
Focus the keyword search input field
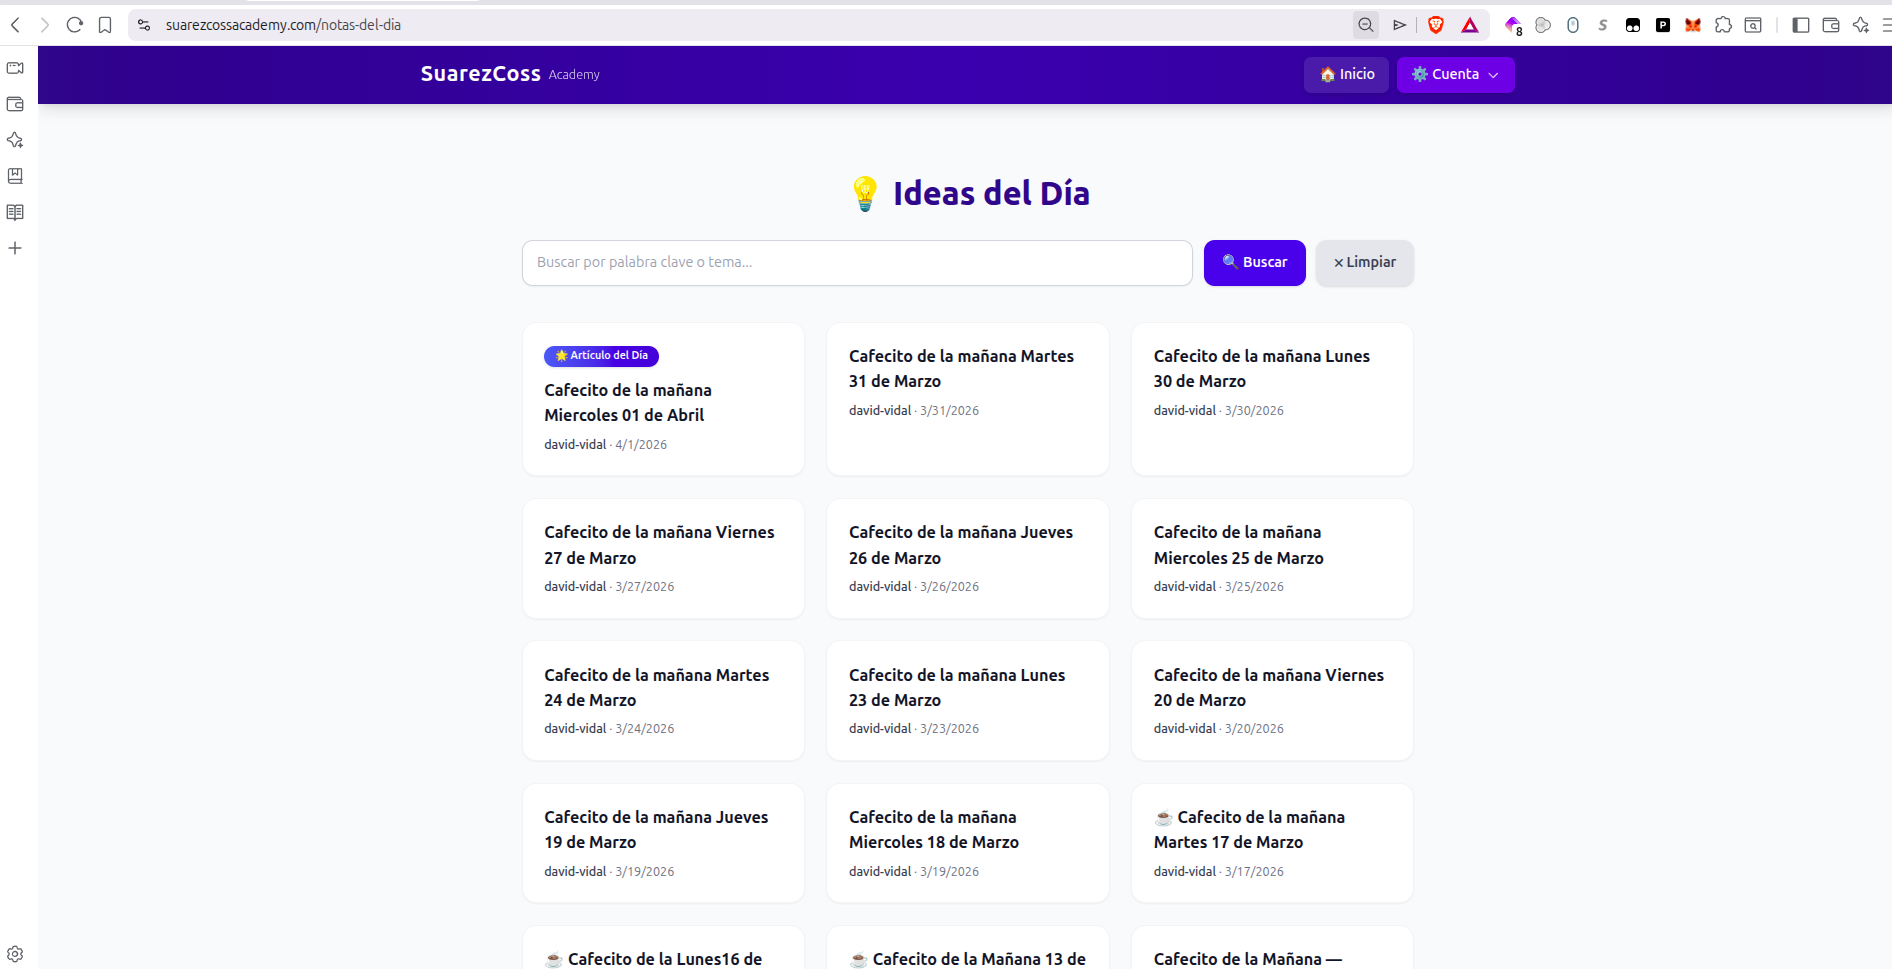[x=856, y=263]
